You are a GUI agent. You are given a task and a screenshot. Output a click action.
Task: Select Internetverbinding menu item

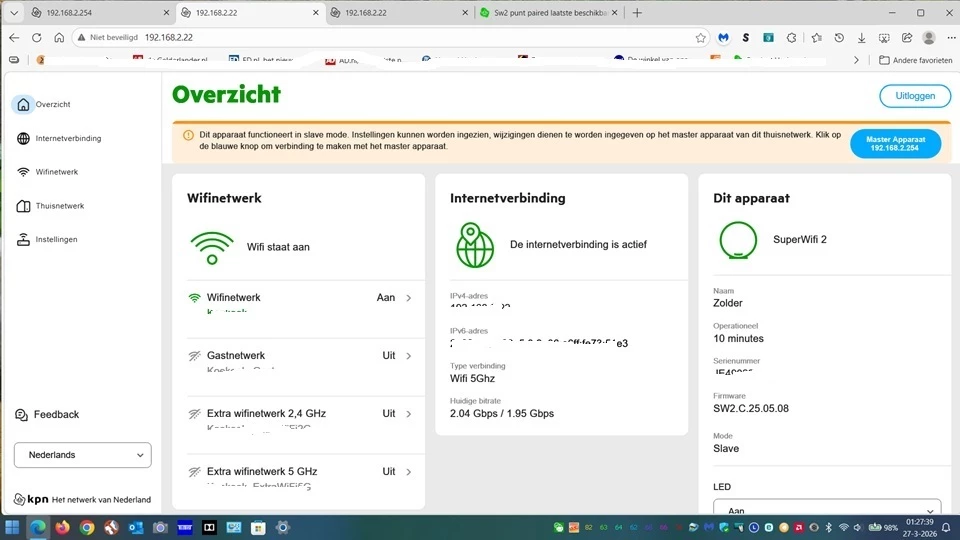(x=68, y=138)
